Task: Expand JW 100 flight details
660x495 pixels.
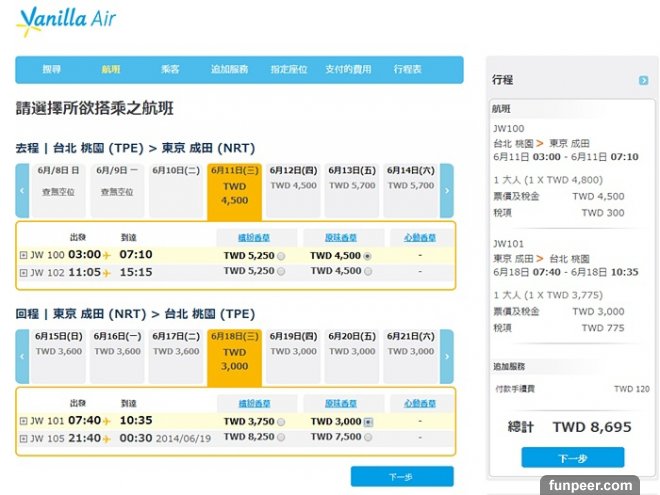Action: (24, 256)
